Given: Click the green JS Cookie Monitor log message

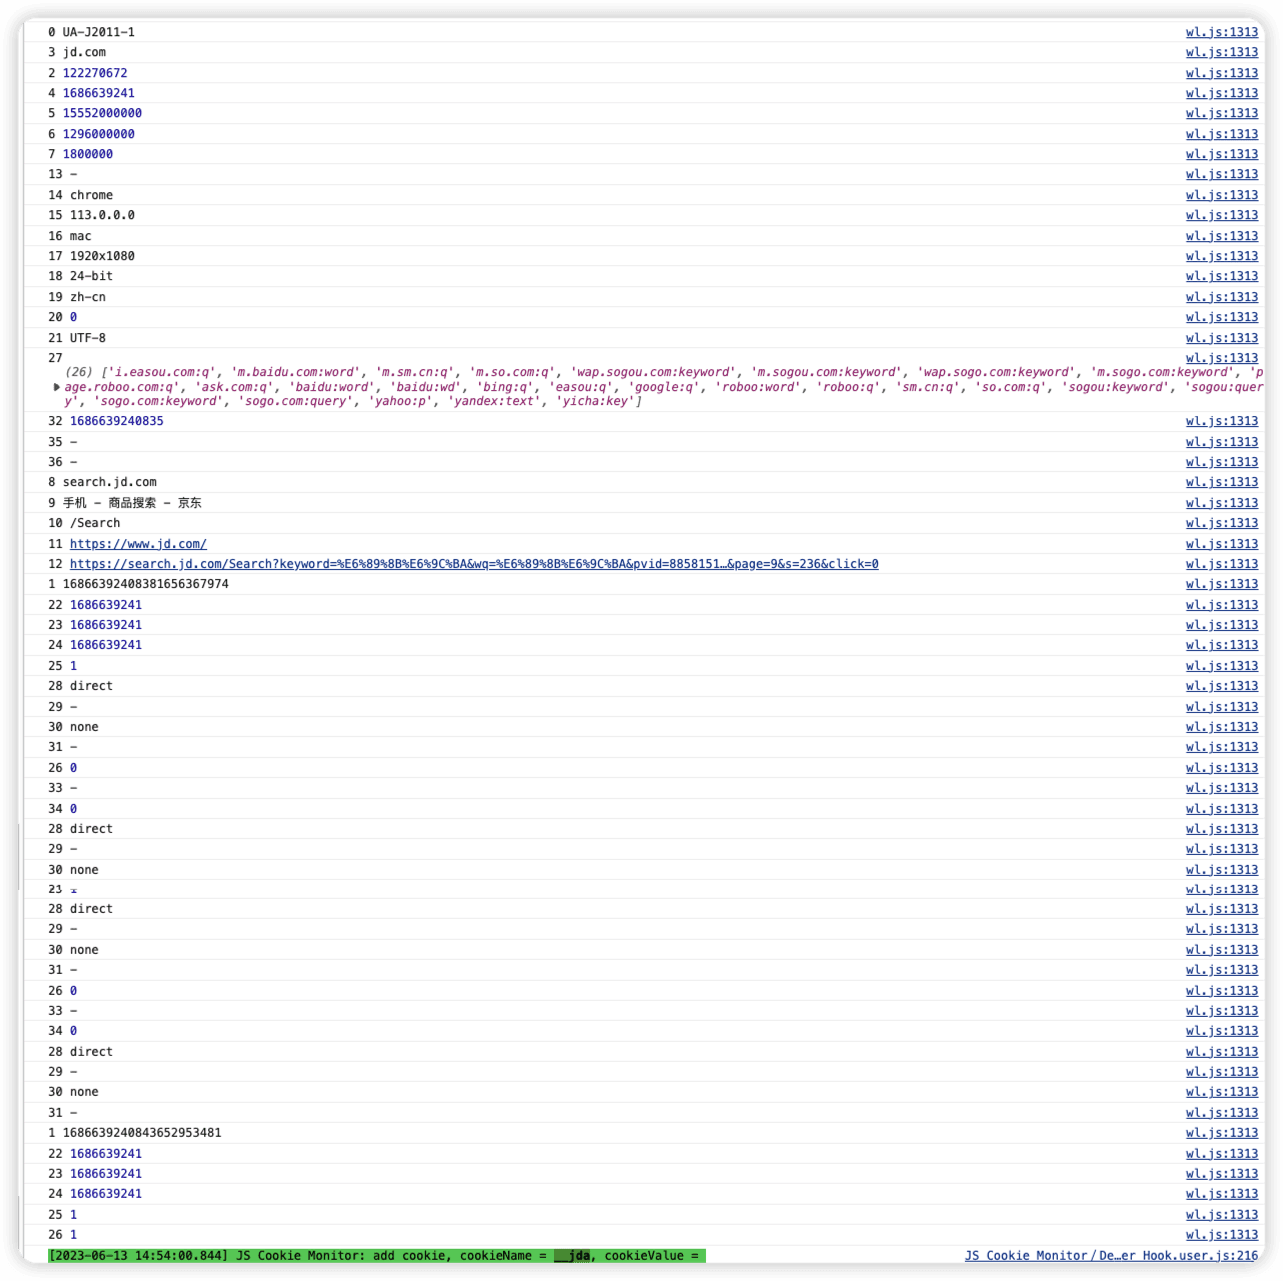Looking at the screenshot, I should click(x=376, y=1256).
